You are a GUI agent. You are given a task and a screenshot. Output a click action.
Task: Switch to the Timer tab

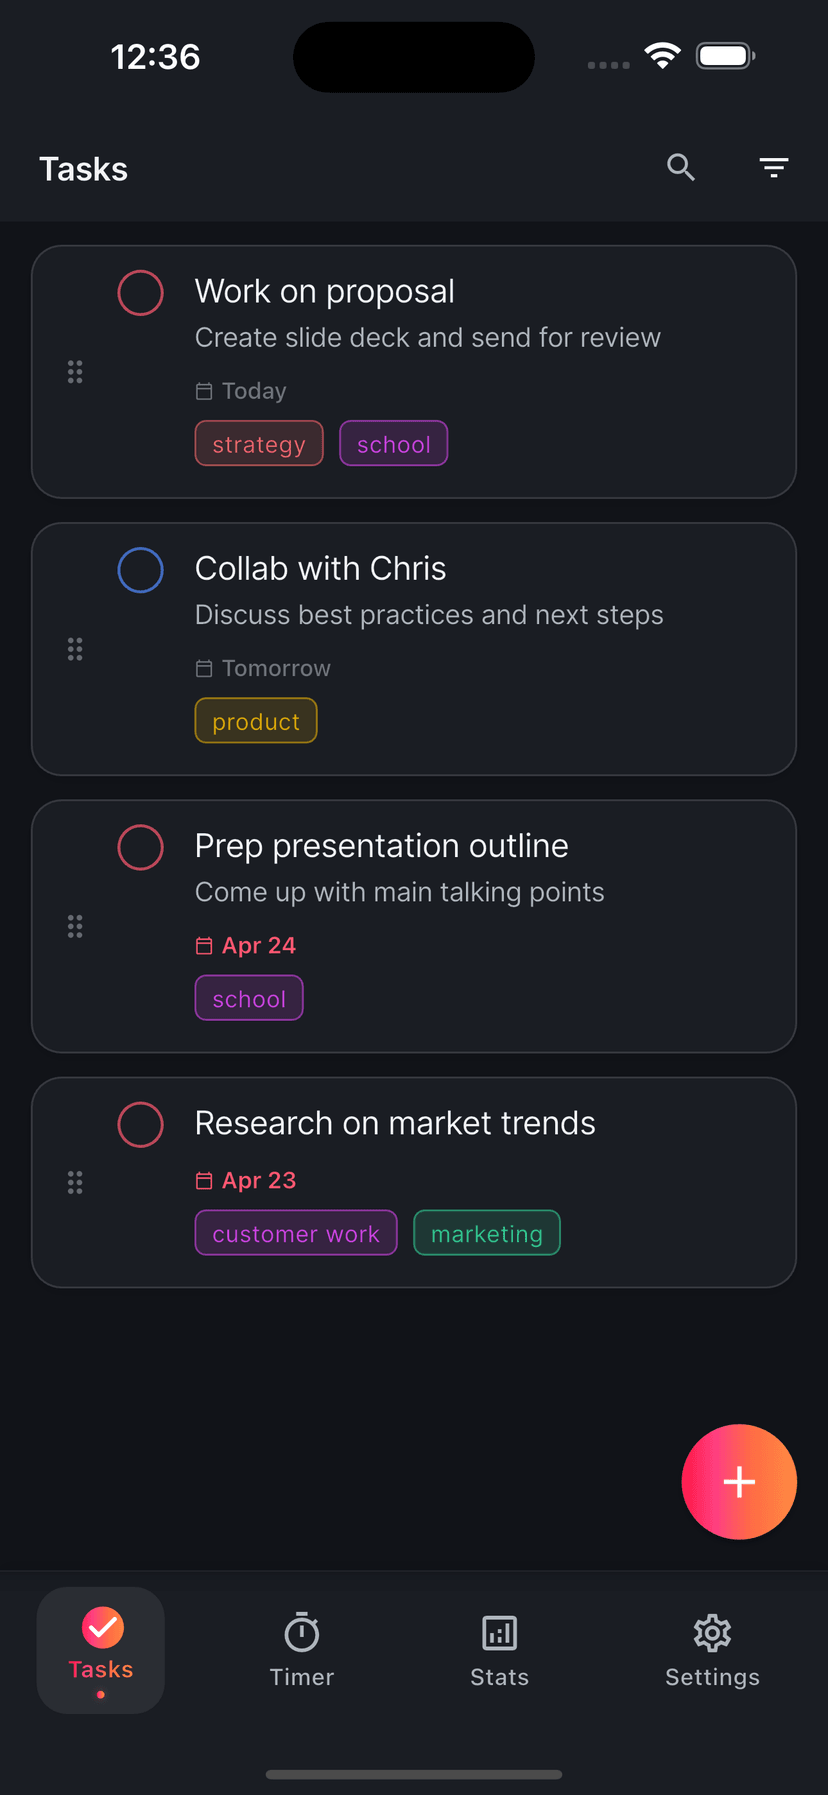[x=301, y=1649]
